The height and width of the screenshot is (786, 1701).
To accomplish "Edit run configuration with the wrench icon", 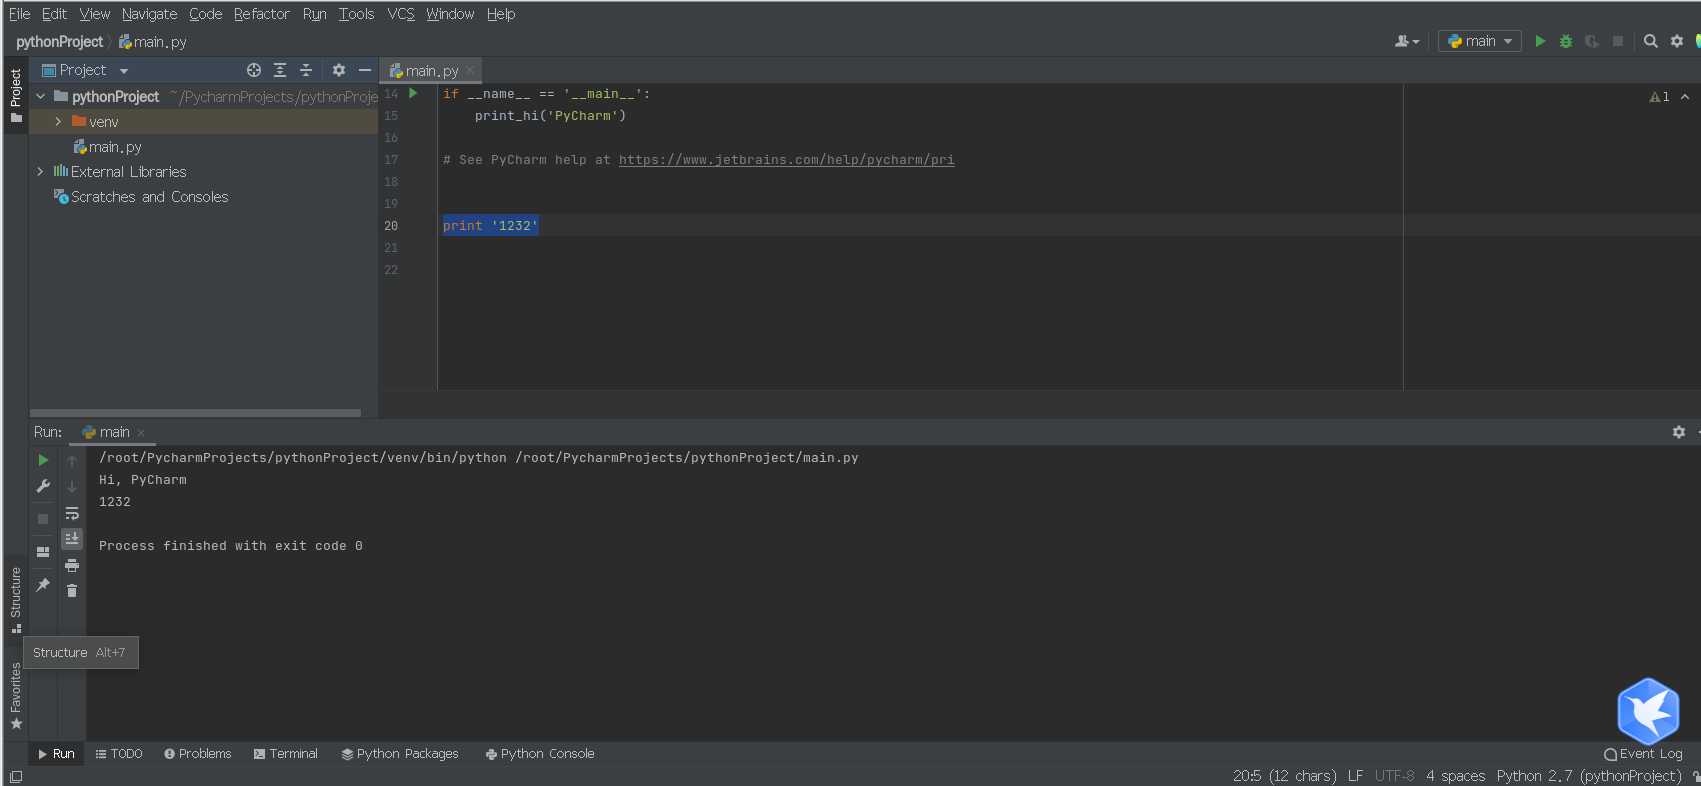I will [43, 486].
